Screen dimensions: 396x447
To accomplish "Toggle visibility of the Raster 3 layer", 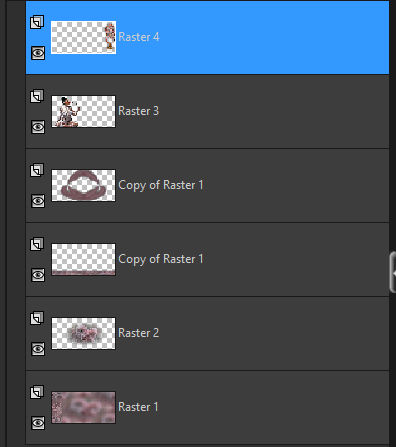I will (x=38, y=127).
